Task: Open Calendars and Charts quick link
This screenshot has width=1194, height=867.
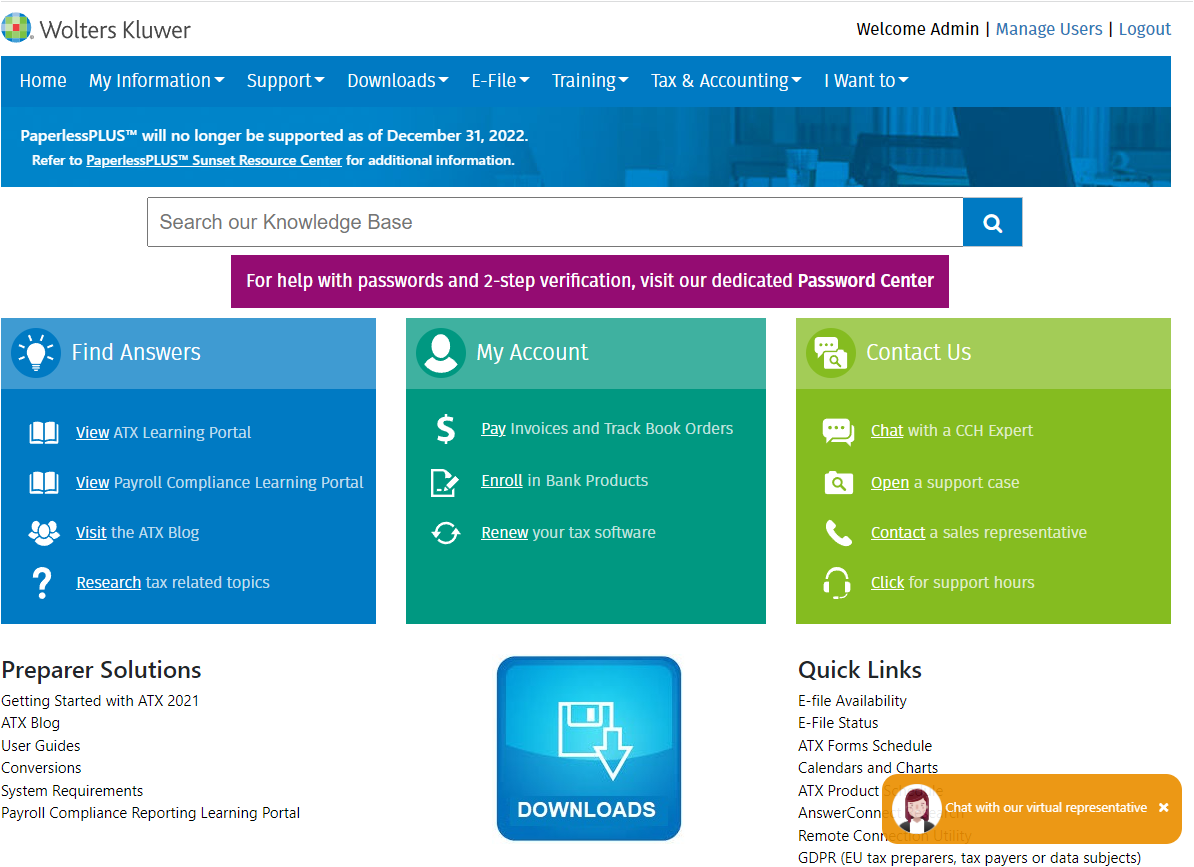Action: 867,768
